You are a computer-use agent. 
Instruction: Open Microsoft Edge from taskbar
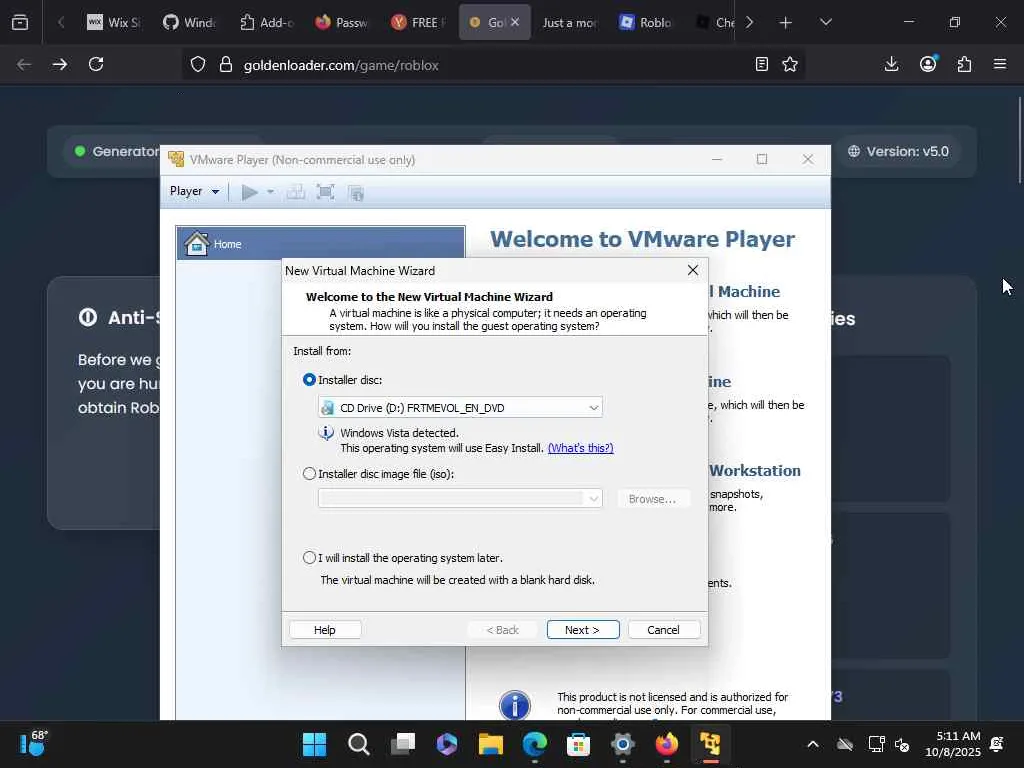click(x=535, y=744)
